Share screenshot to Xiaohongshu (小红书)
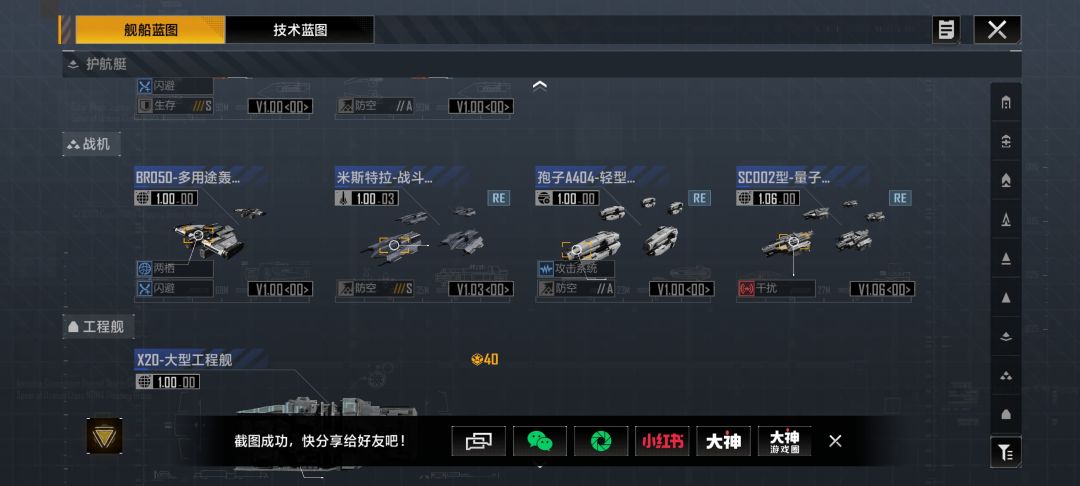Viewport: 1080px width, 486px height. pos(662,441)
